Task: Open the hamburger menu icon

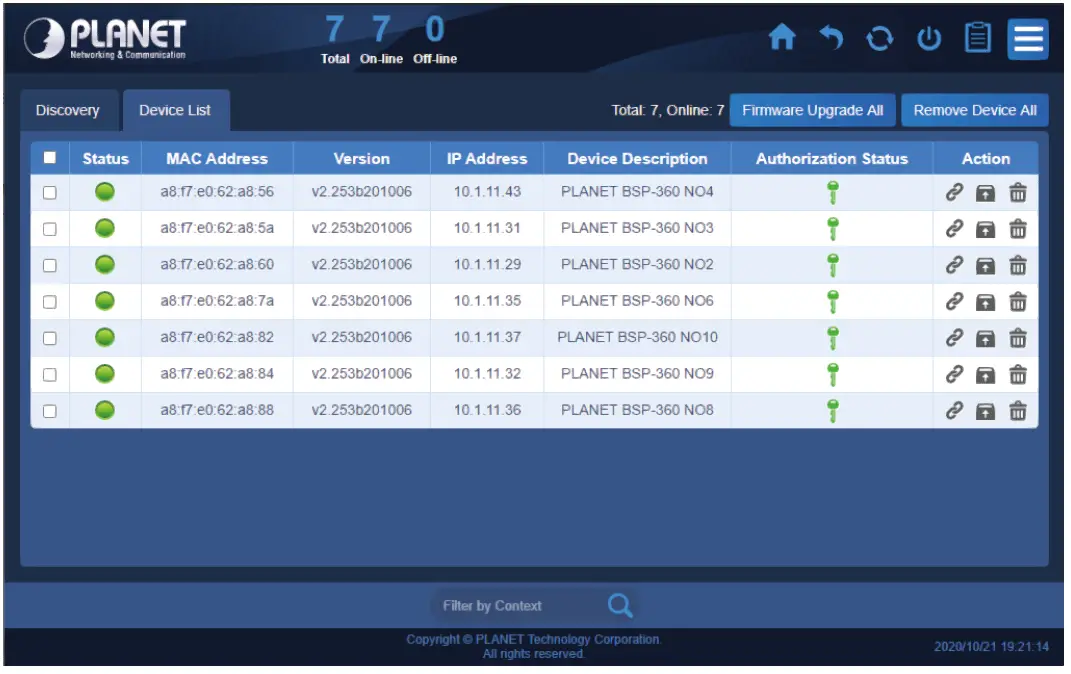Action: click(x=1028, y=38)
